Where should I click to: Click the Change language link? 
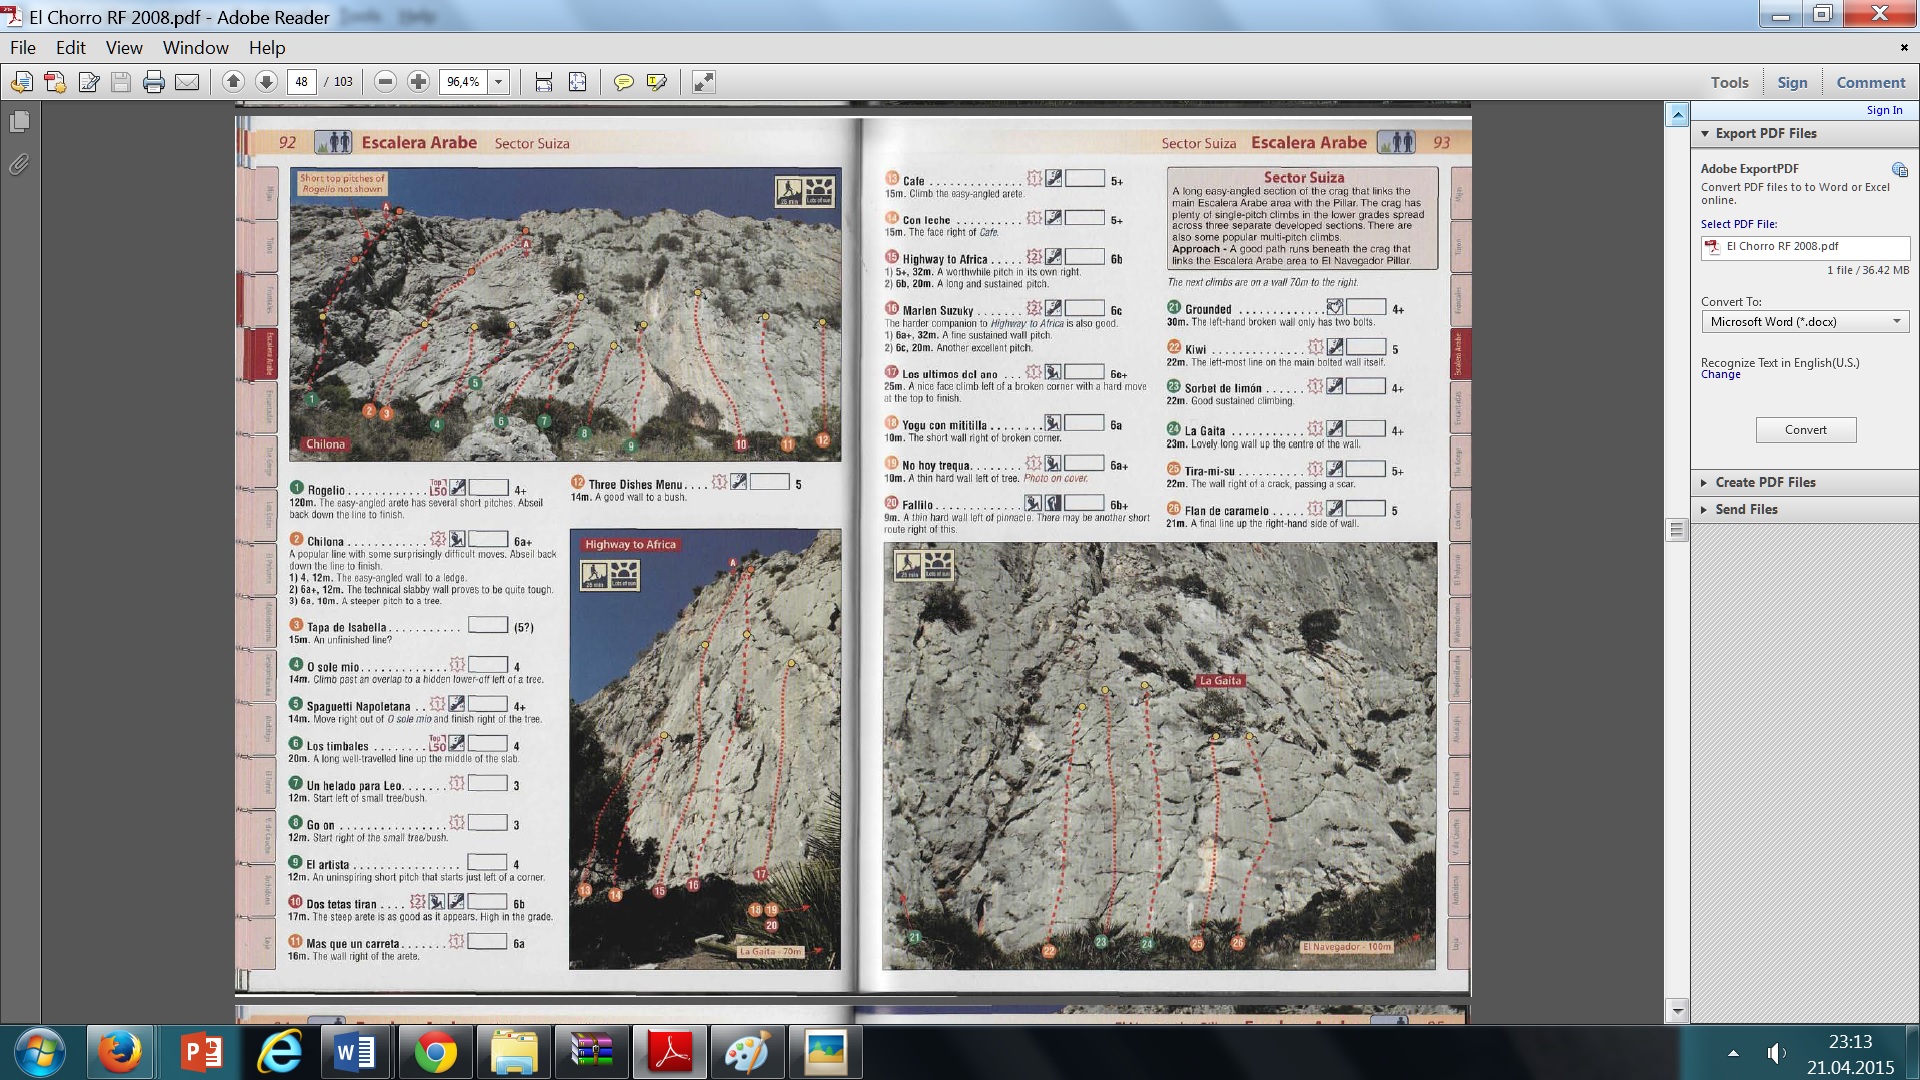[x=1720, y=375]
